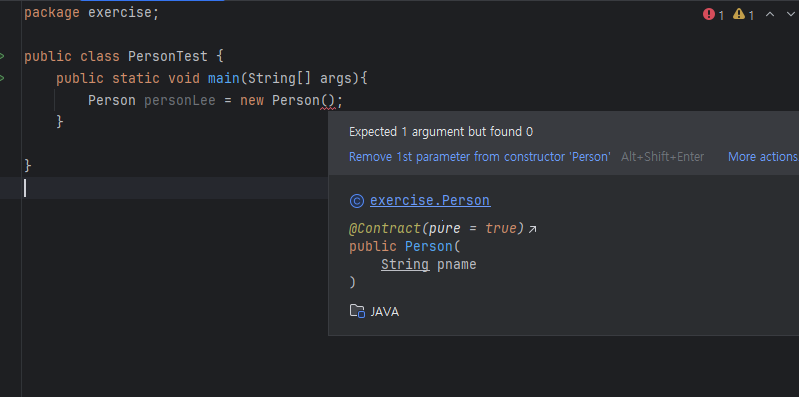Click 'Expected 1 argument but found 0' message
This screenshot has height=397, width=799.
[x=441, y=132]
